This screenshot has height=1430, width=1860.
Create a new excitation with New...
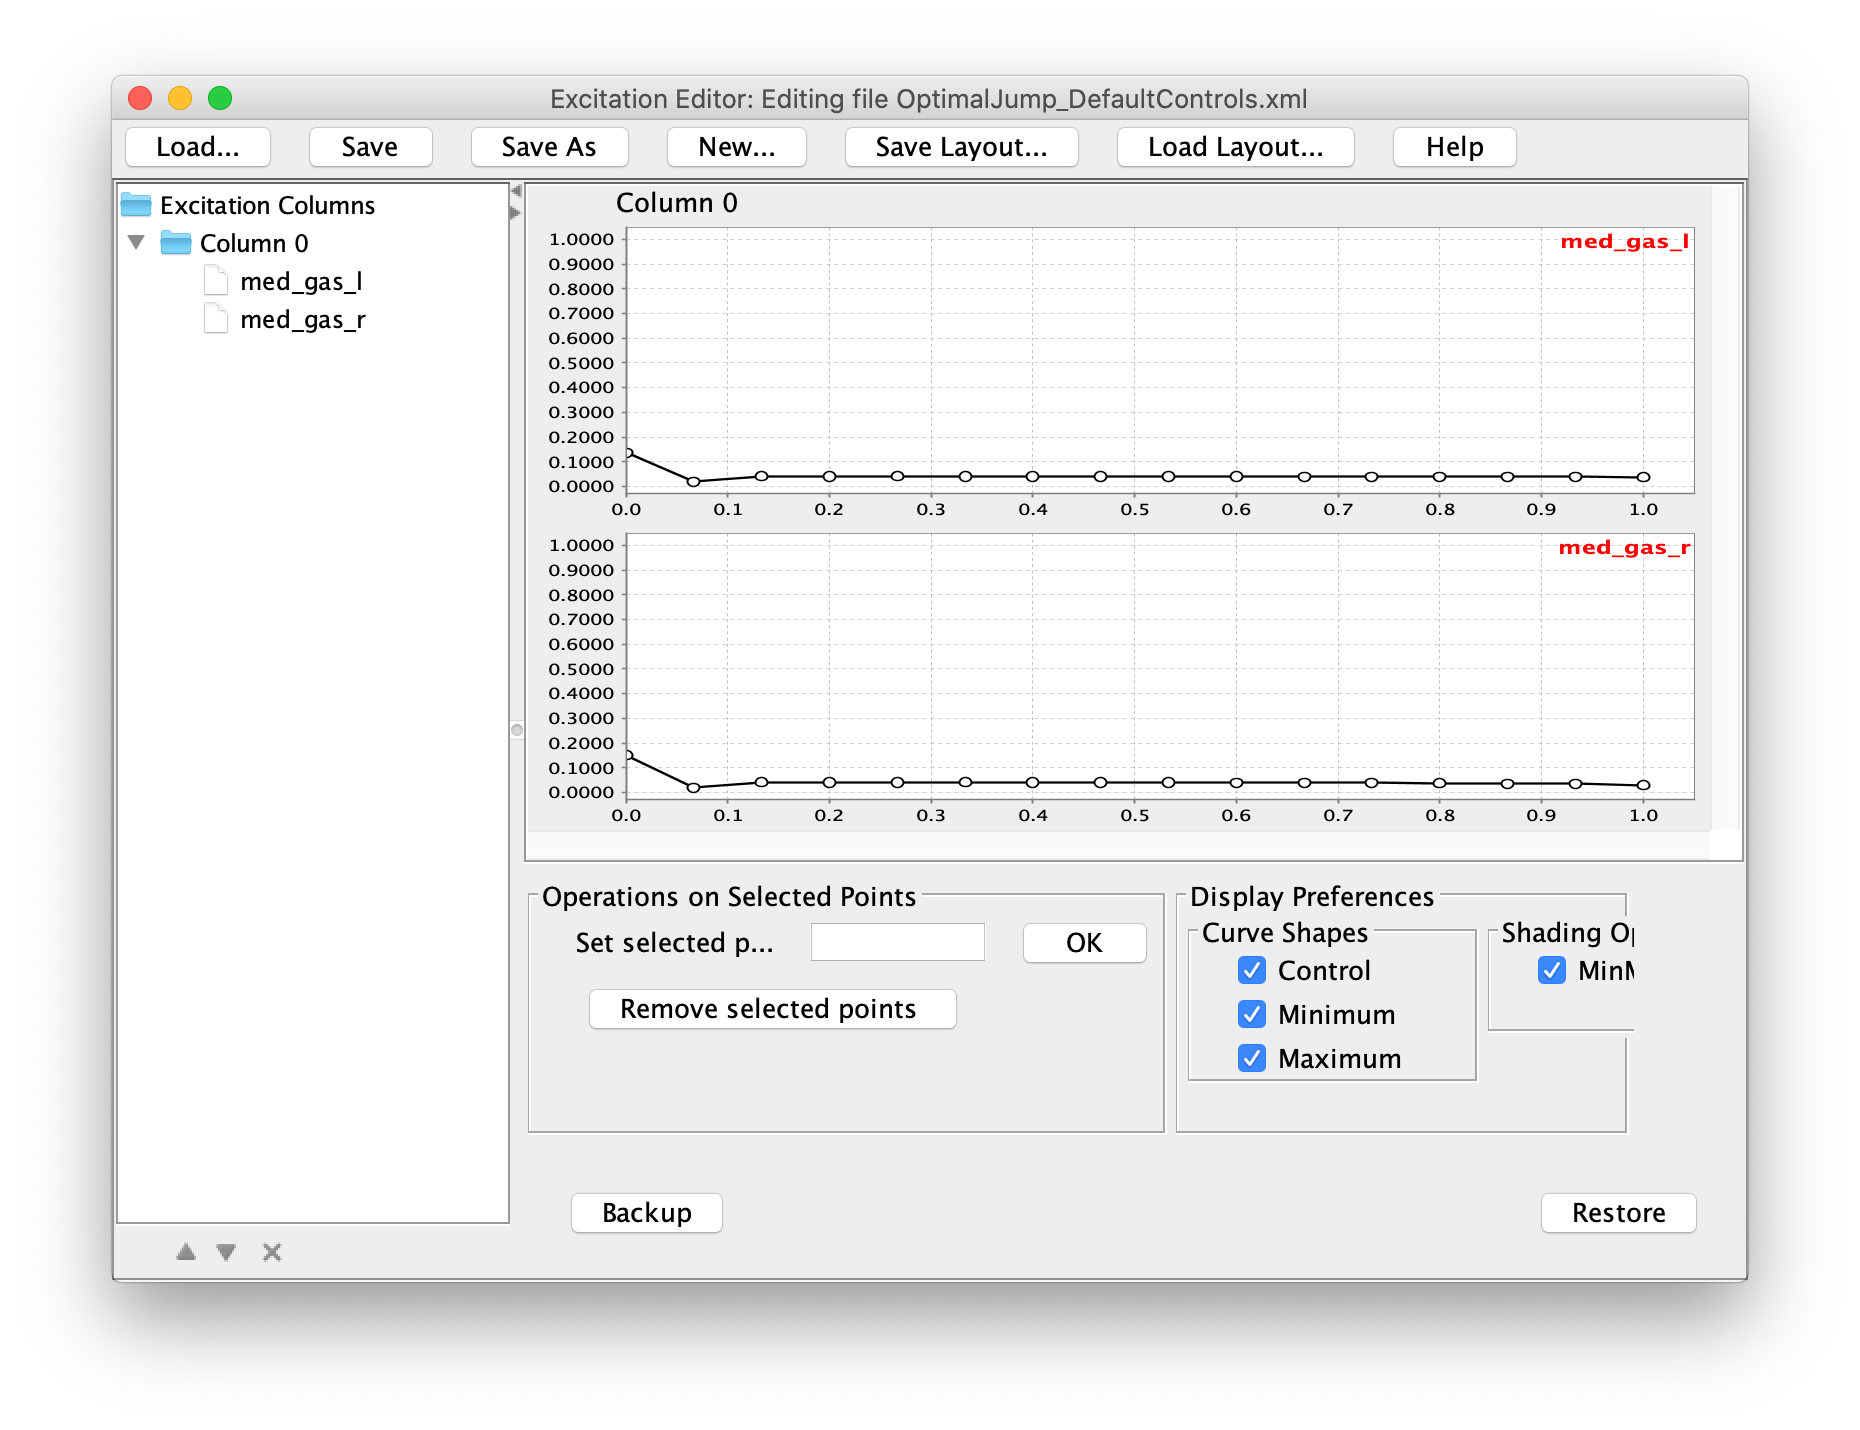tap(736, 146)
